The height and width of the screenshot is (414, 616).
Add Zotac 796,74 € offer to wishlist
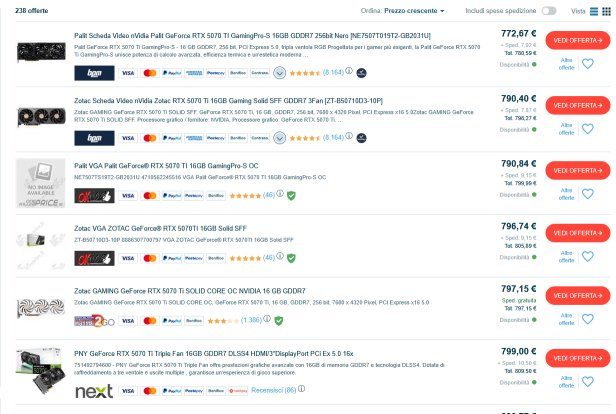coord(588,256)
